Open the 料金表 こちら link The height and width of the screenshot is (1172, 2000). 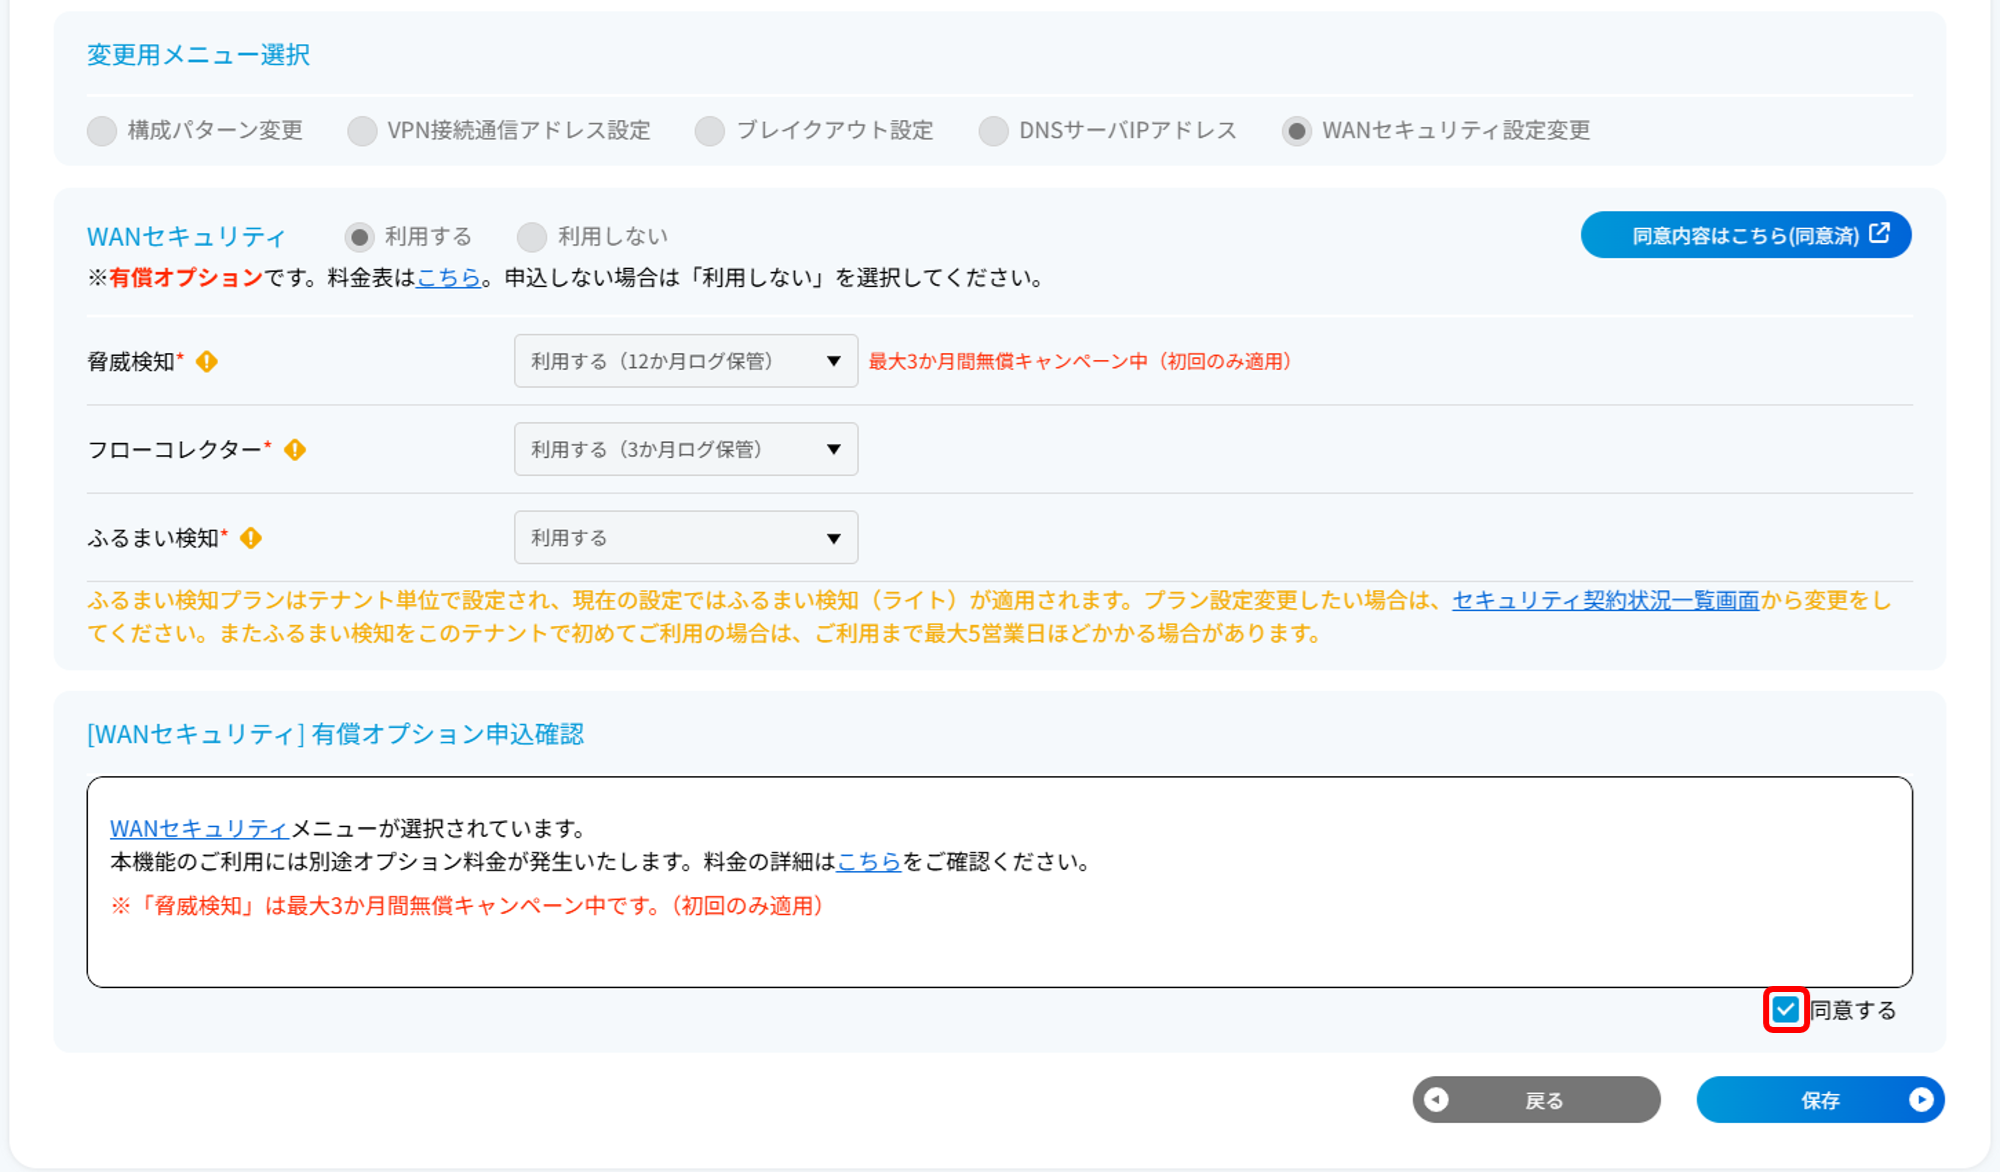(x=449, y=278)
